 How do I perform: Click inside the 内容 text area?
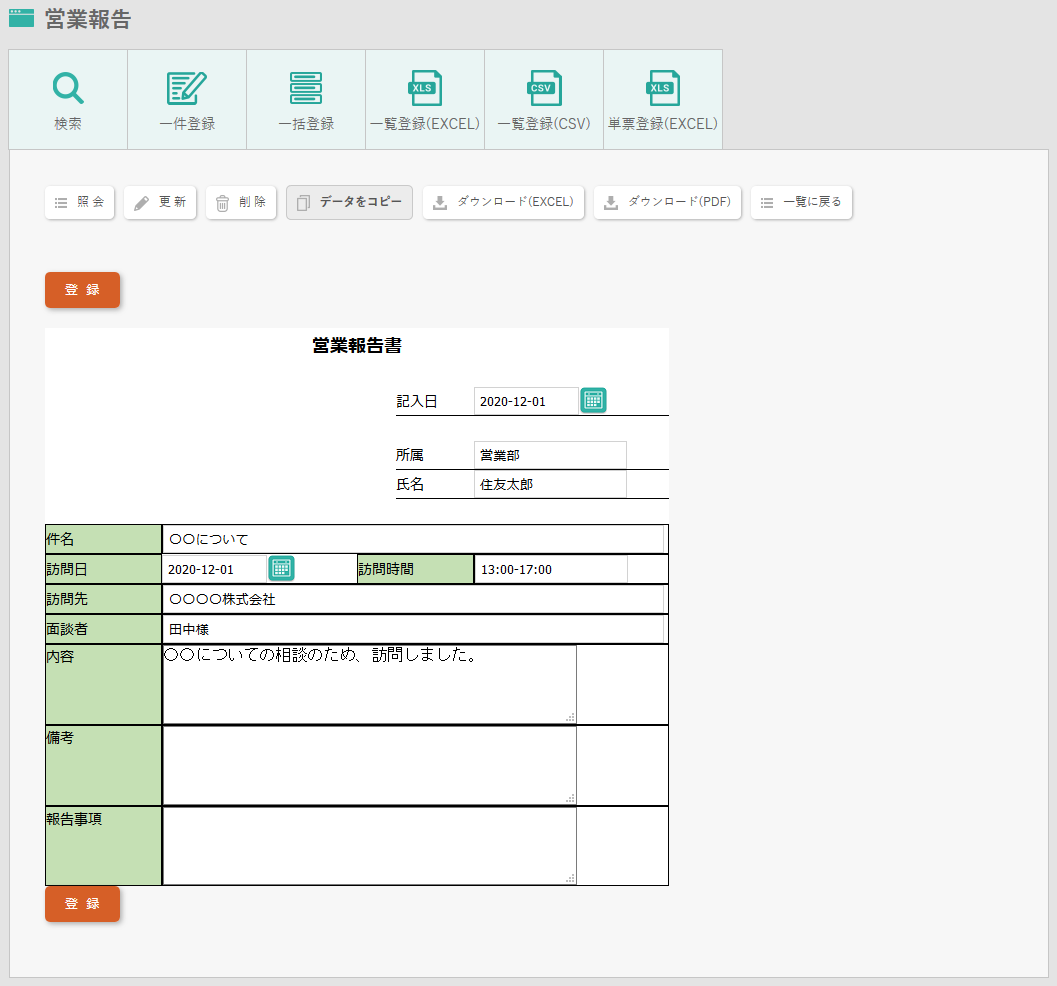(x=369, y=684)
